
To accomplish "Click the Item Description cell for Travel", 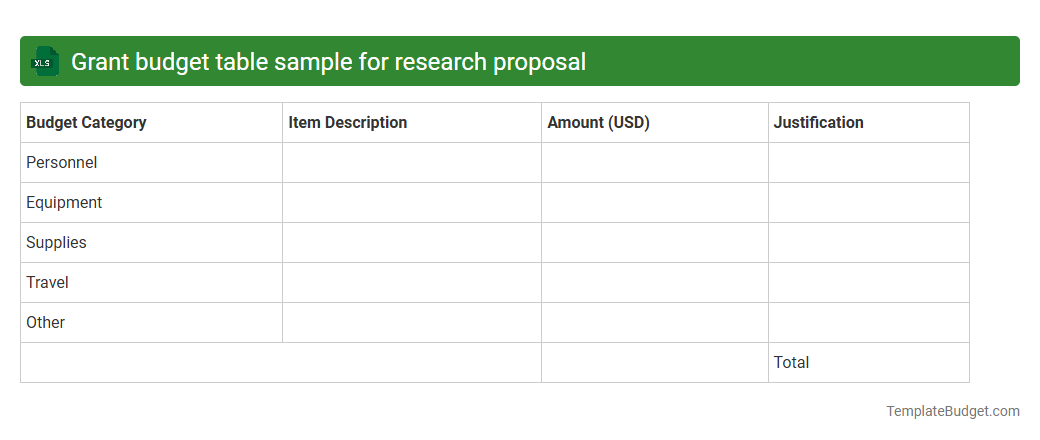I will pos(412,282).
